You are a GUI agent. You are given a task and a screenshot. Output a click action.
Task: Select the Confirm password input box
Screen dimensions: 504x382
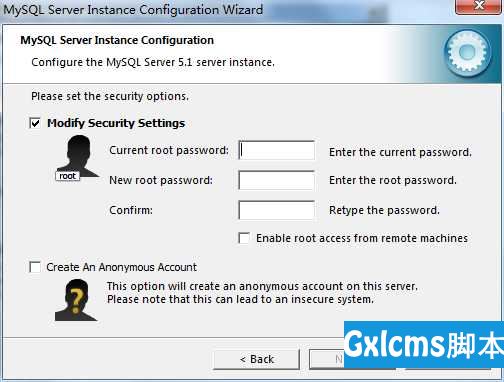click(x=277, y=210)
